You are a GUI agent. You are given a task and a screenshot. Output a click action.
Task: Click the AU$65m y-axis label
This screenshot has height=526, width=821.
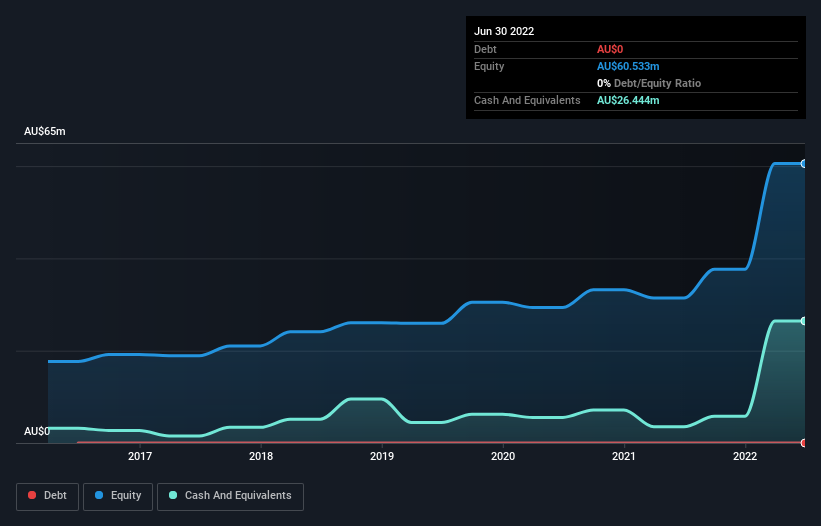tap(45, 131)
